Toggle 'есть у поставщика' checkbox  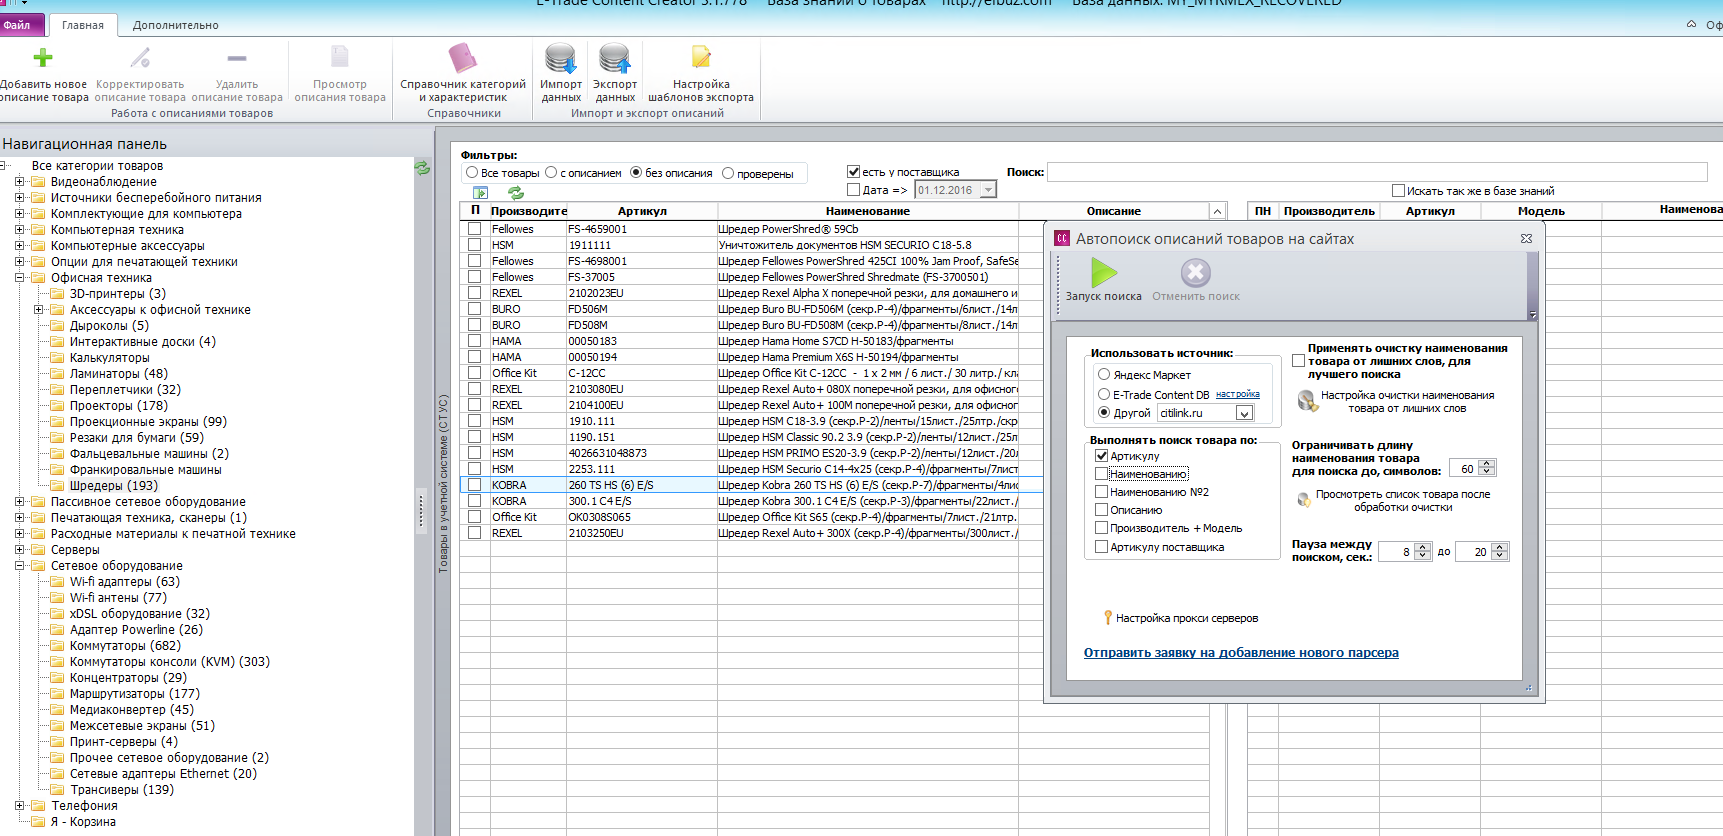[x=853, y=172]
